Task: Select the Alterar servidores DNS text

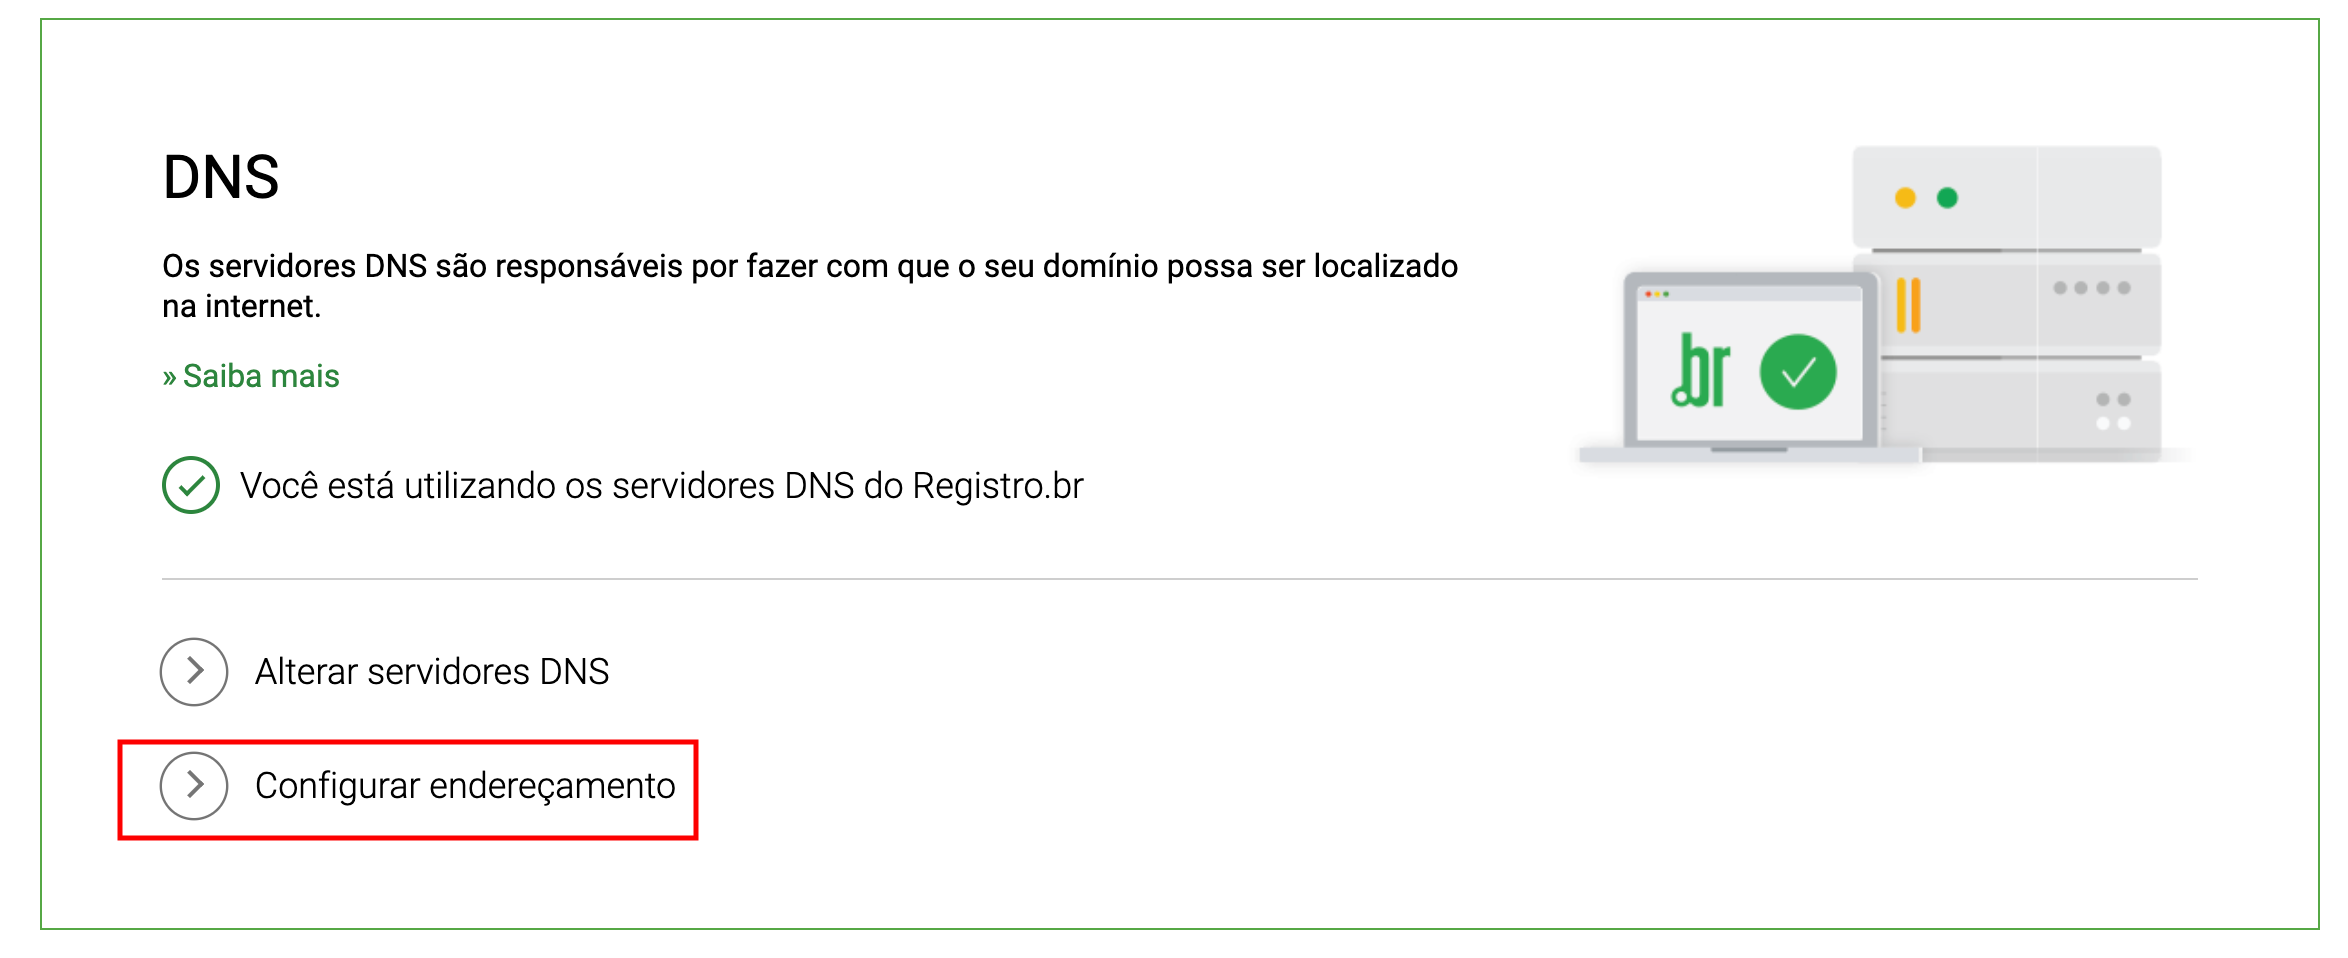Action: (x=432, y=671)
